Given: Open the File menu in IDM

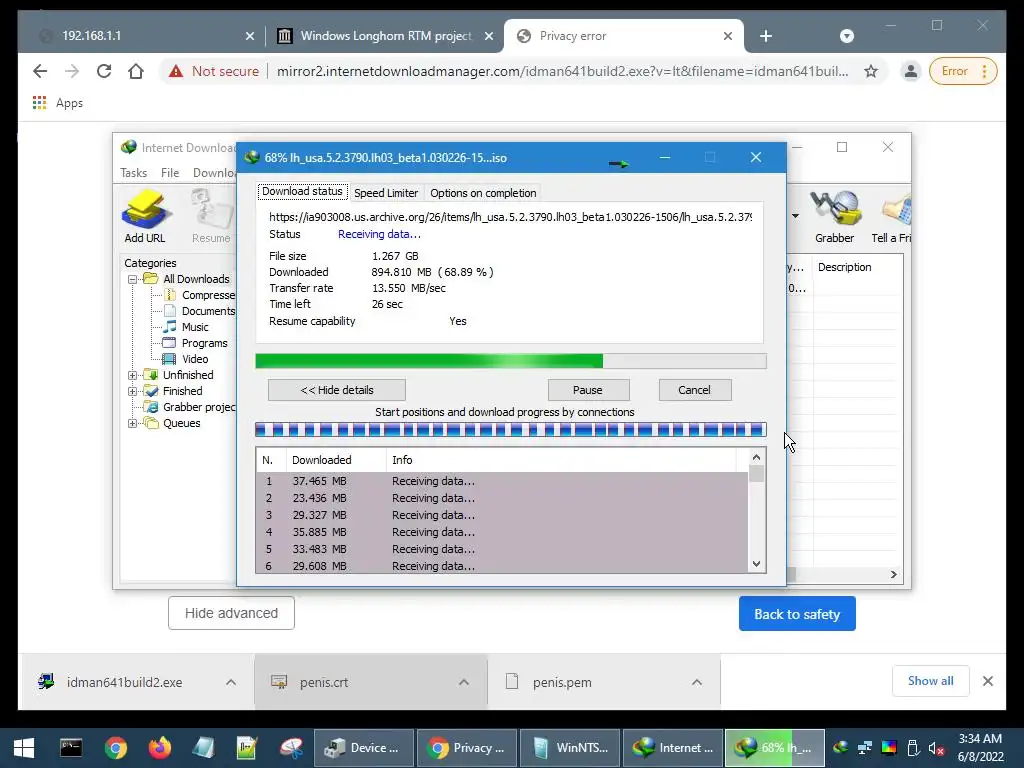Looking at the screenshot, I should pyautogui.click(x=170, y=172).
